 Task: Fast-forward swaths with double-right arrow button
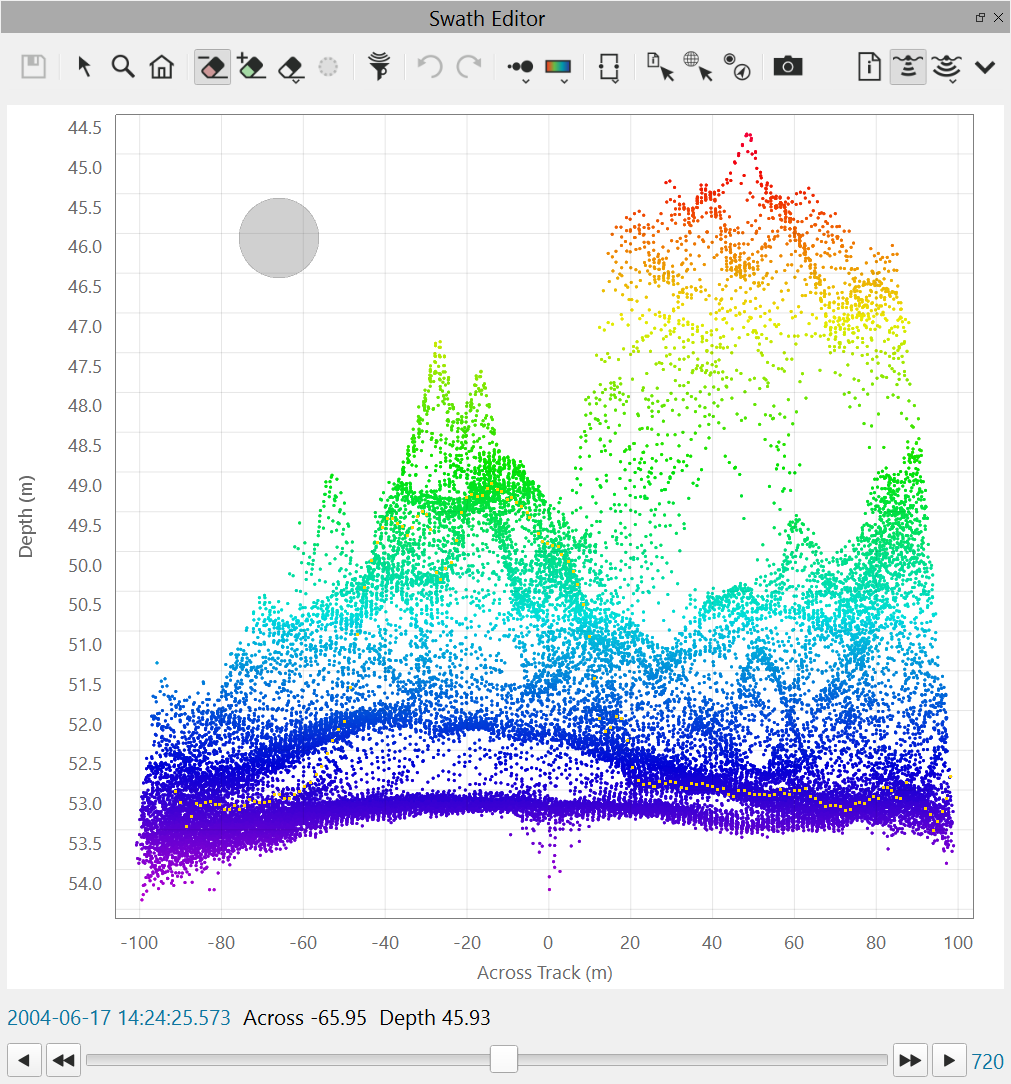tap(910, 1060)
